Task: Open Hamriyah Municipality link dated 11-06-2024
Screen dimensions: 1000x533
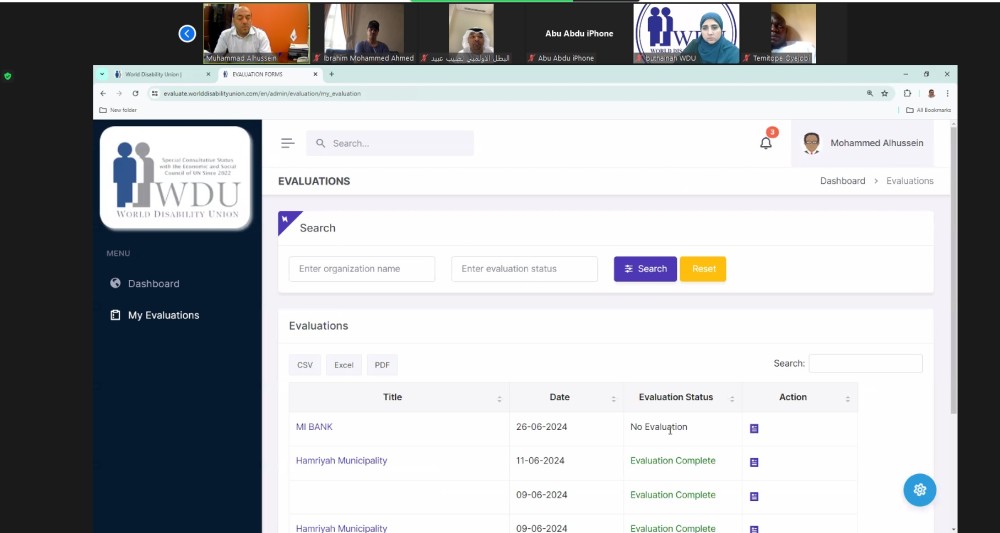Action: (x=341, y=461)
